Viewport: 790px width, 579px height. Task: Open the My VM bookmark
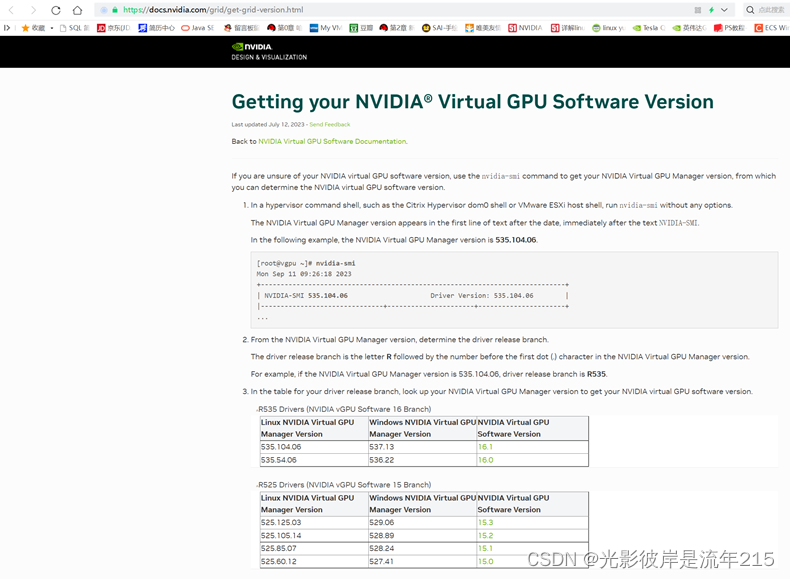[326, 28]
